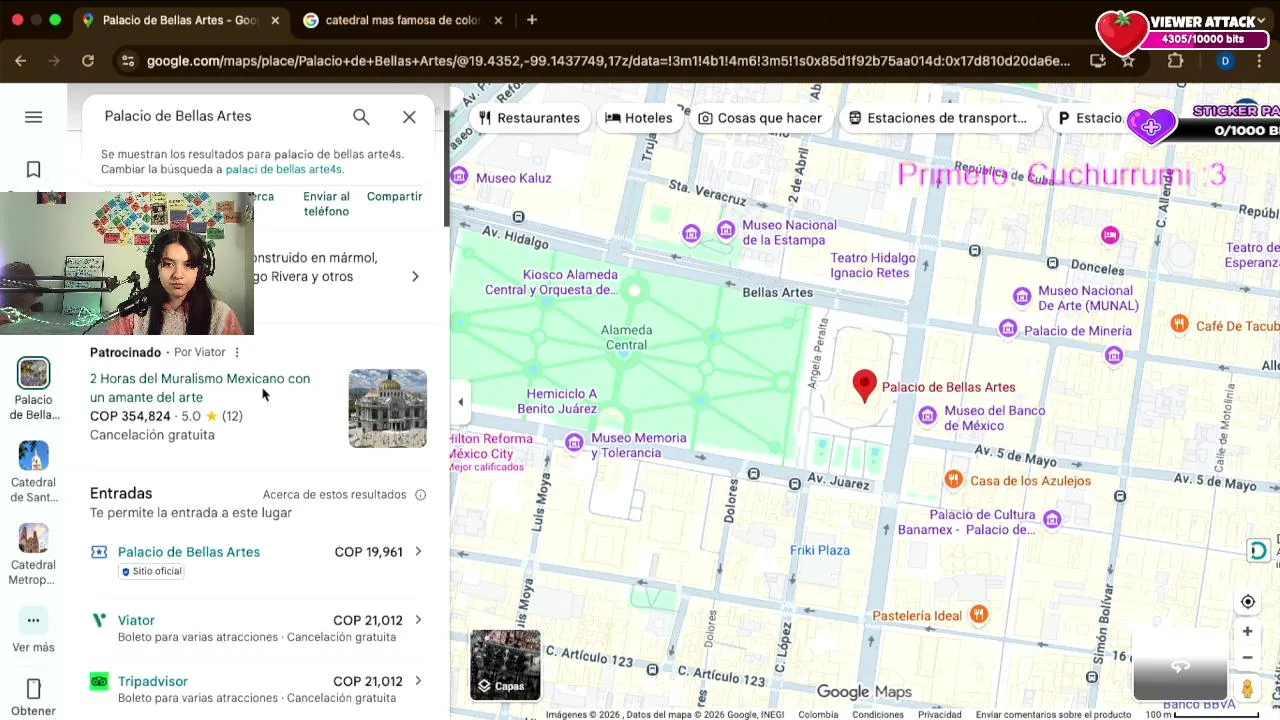The image size is (1280, 720).
Task: Clear the search with the X icon
Action: click(409, 117)
